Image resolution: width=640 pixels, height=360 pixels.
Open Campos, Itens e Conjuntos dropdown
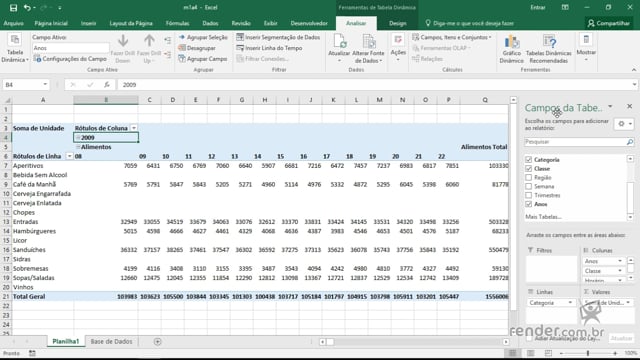coord(452,37)
